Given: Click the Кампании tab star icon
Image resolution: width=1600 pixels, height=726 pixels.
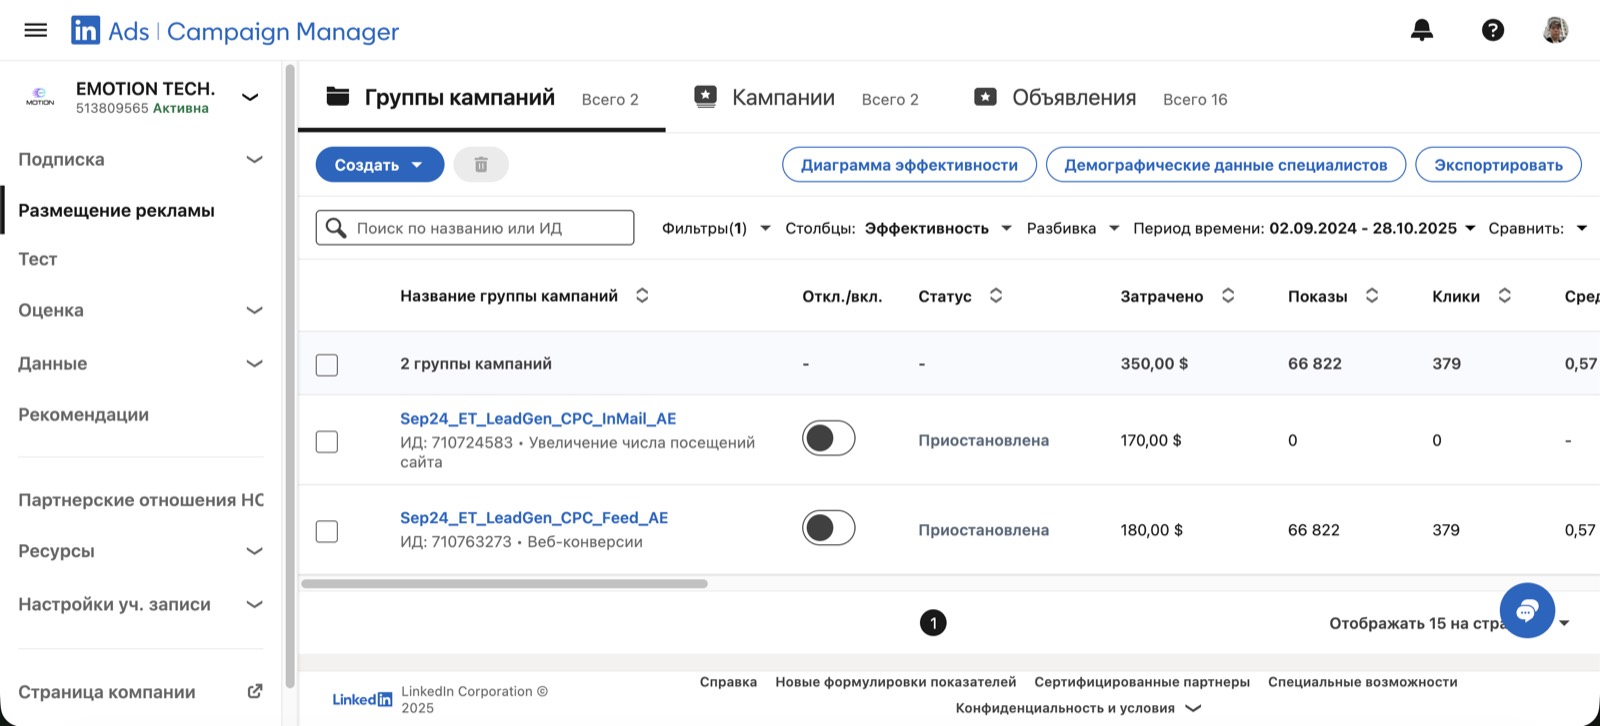Looking at the screenshot, I should tap(705, 97).
